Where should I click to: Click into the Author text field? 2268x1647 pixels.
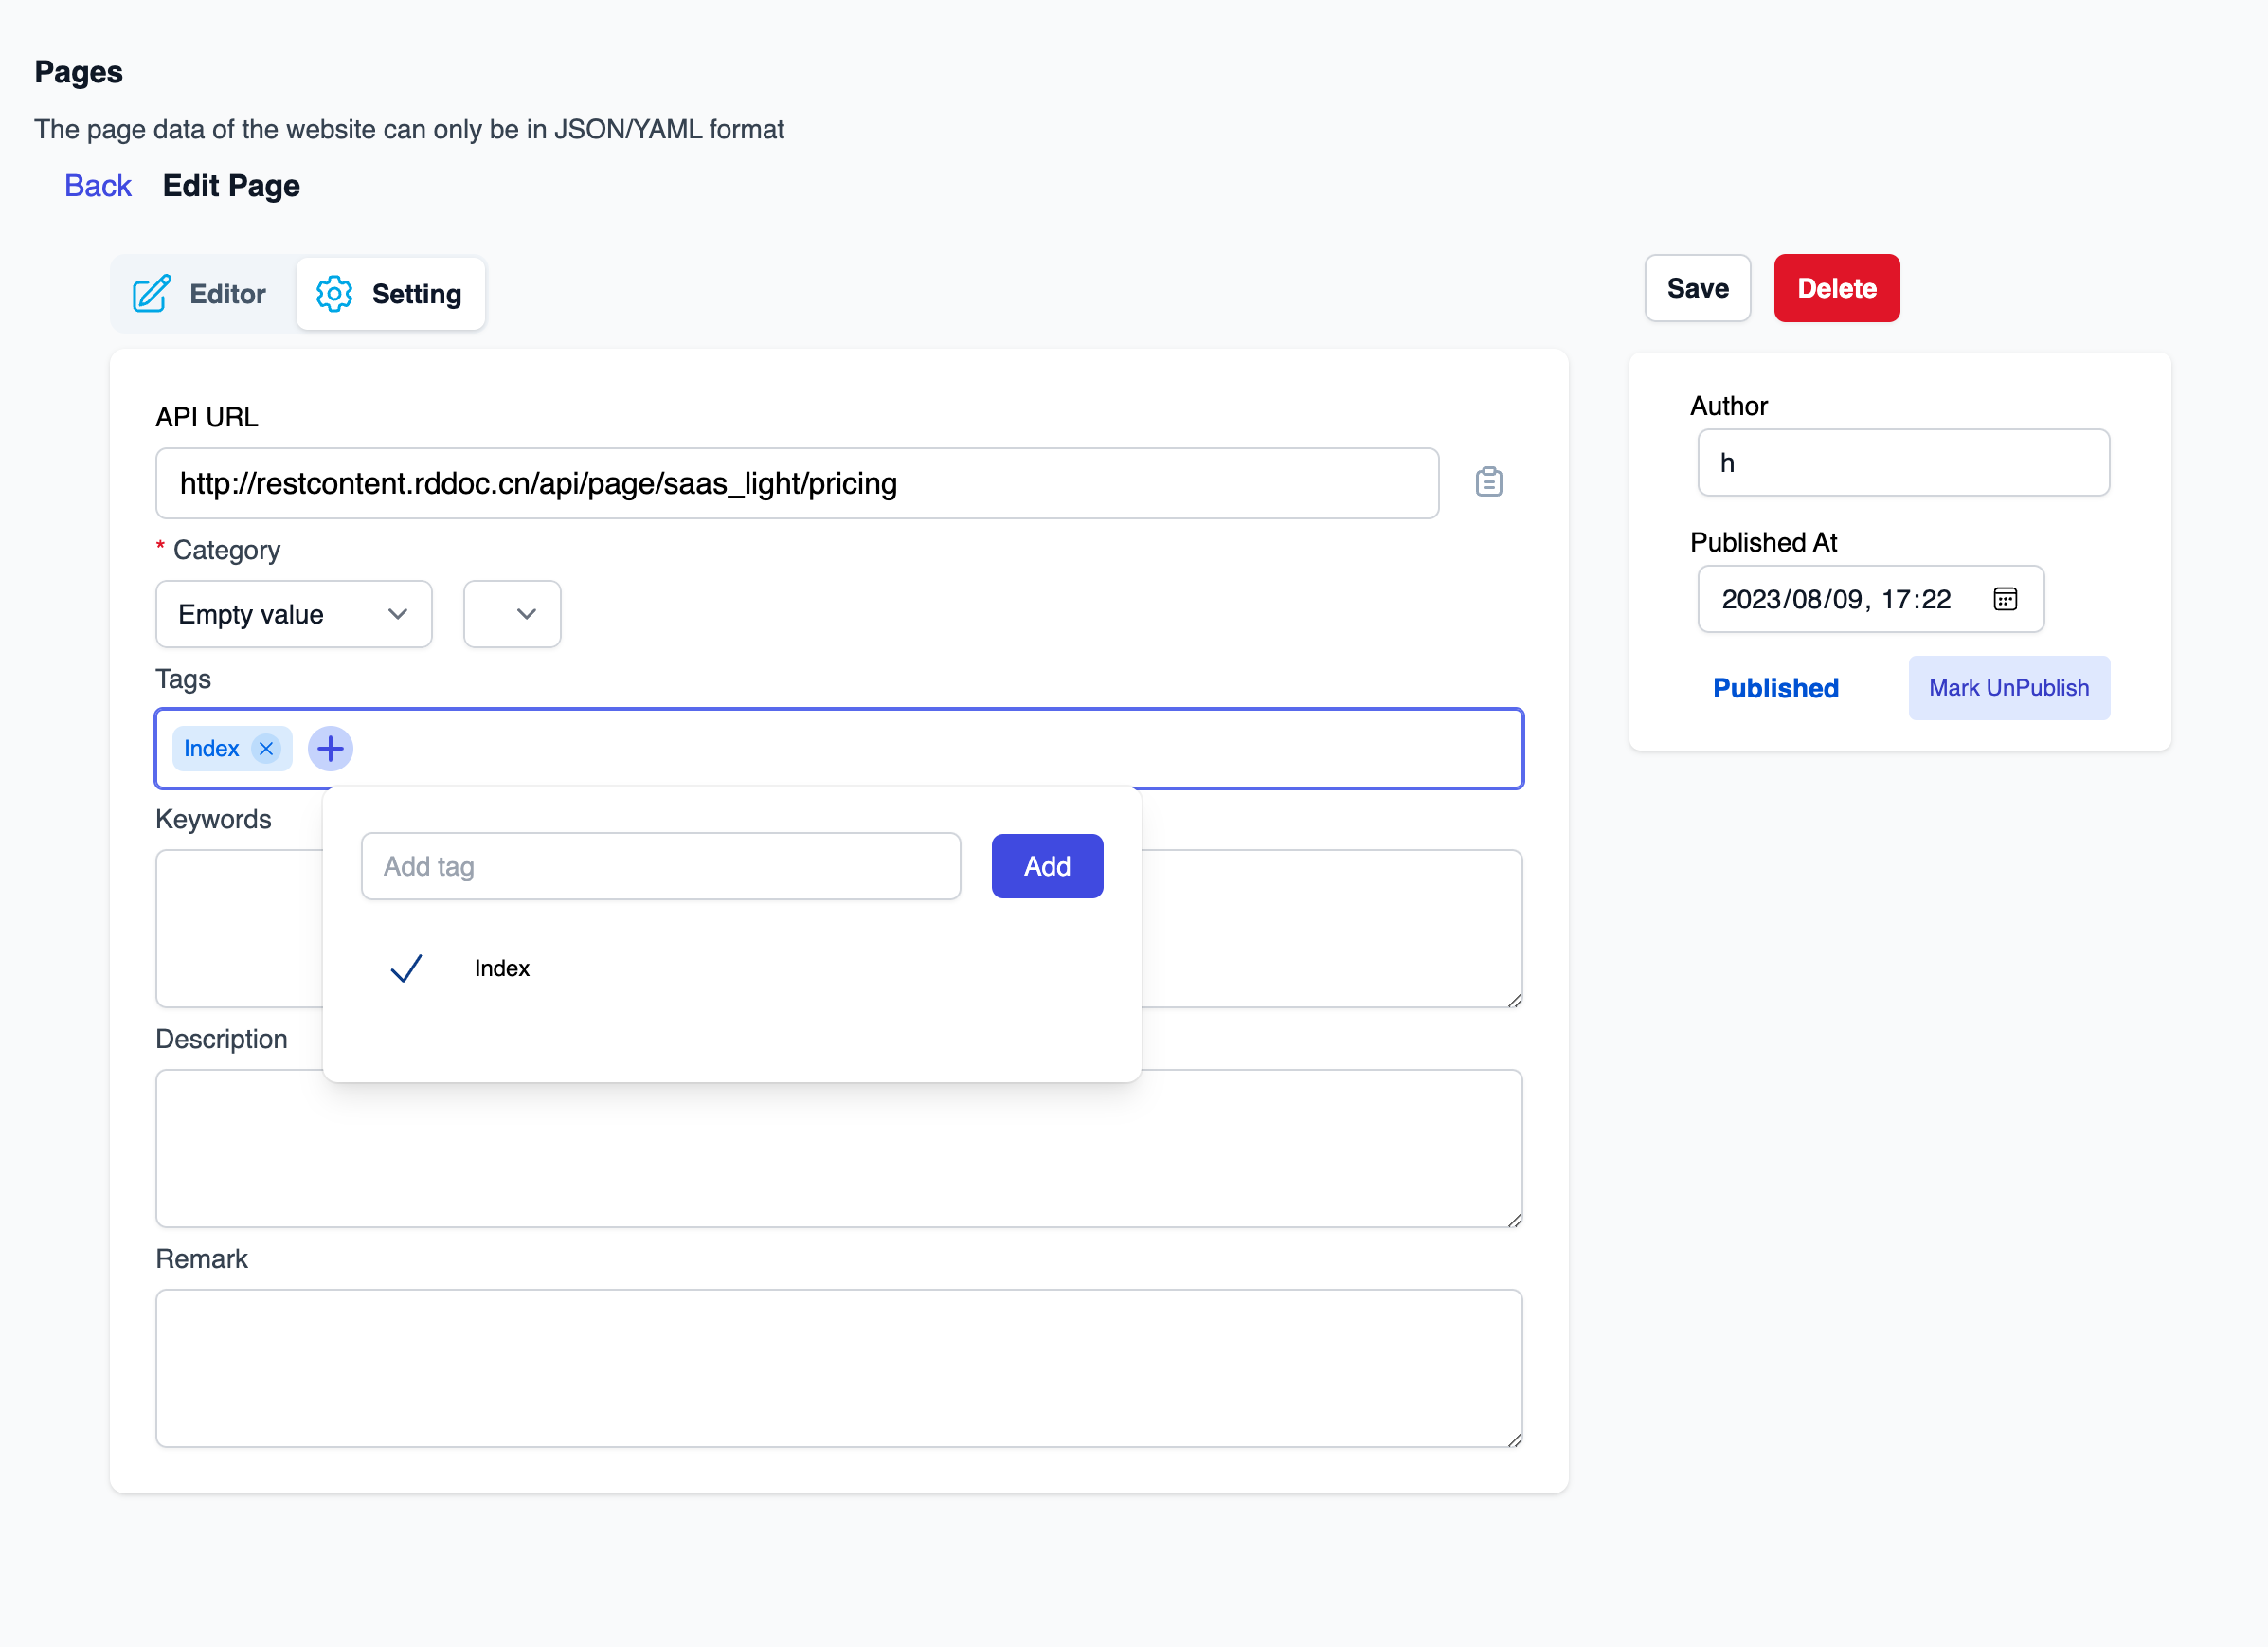1902,463
